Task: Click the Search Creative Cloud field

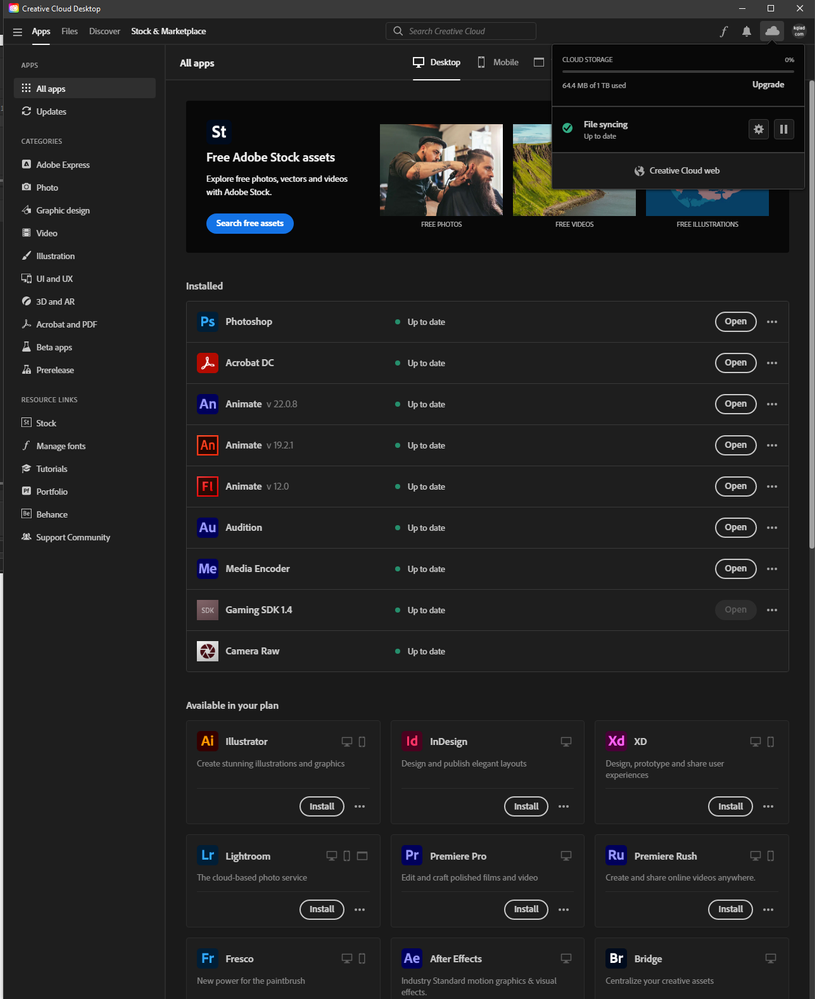Action: tap(461, 31)
